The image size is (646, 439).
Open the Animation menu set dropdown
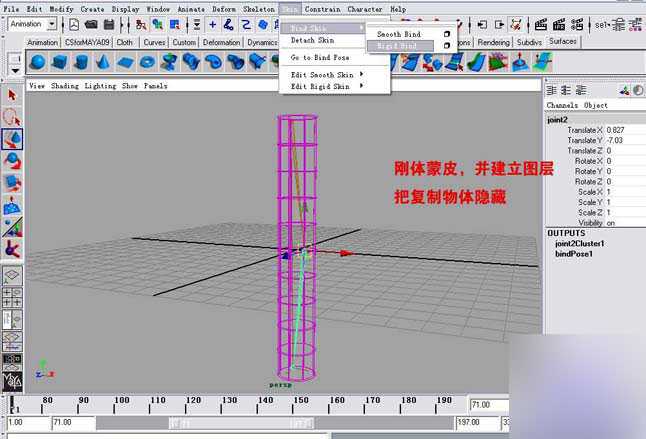pyautogui.click(x=52, y=24)
